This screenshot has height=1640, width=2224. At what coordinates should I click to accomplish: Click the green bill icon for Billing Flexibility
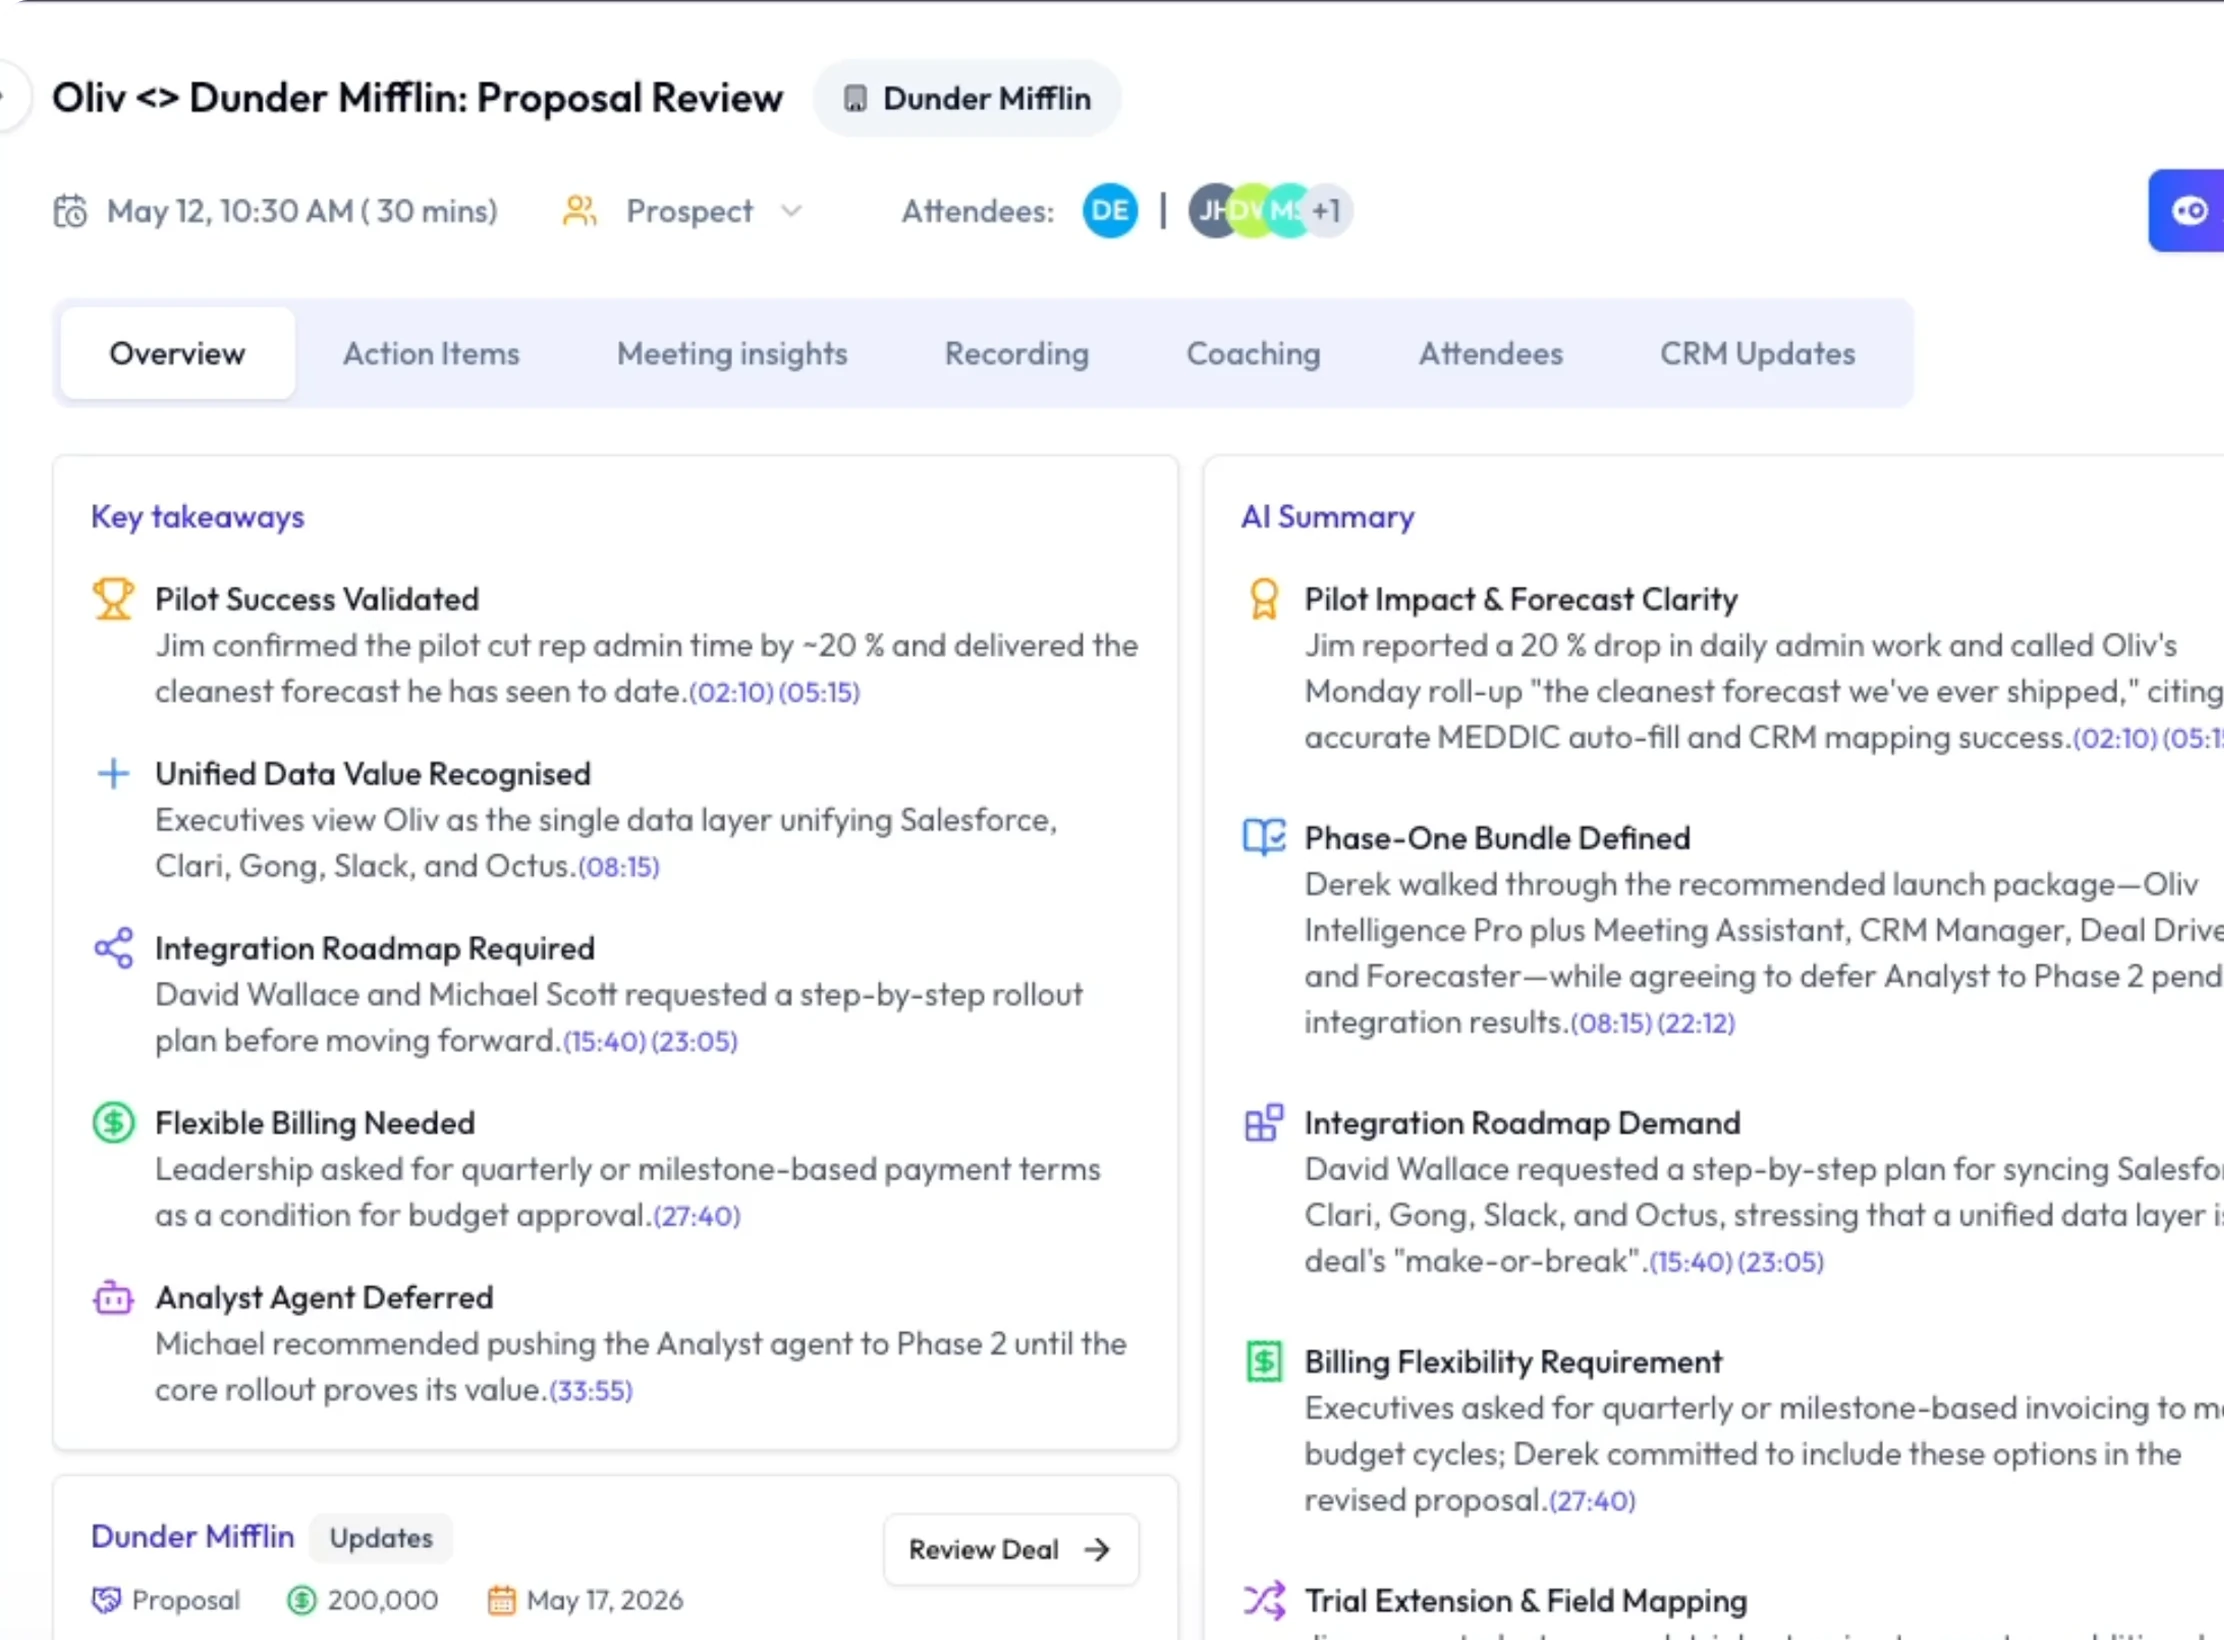coord(1264,1361)
